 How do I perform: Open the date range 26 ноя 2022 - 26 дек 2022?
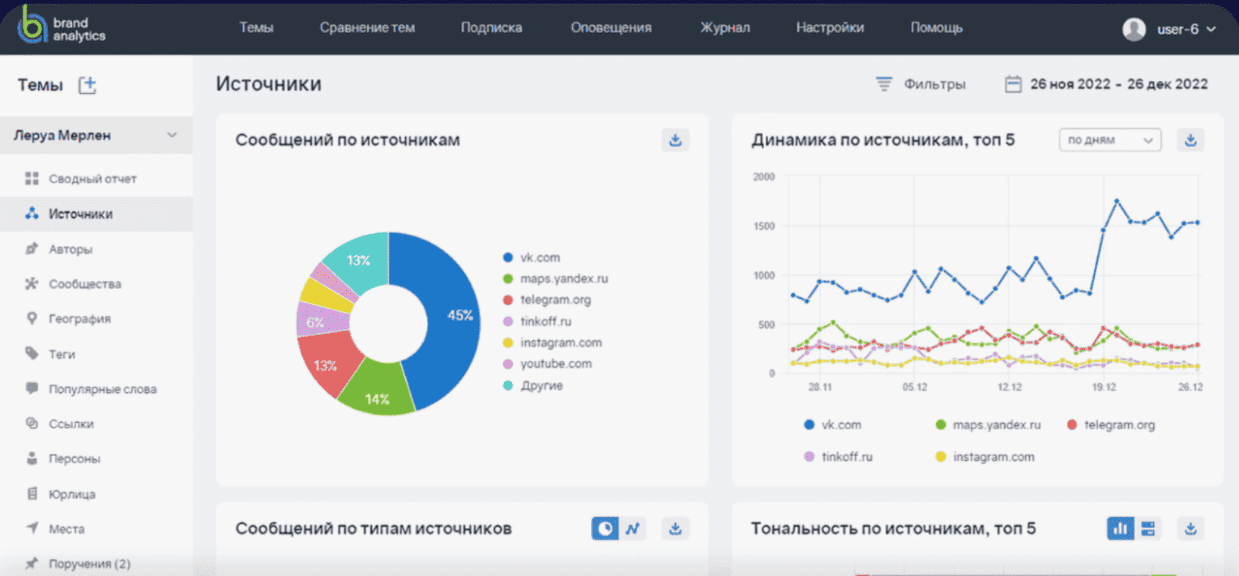1106,84
